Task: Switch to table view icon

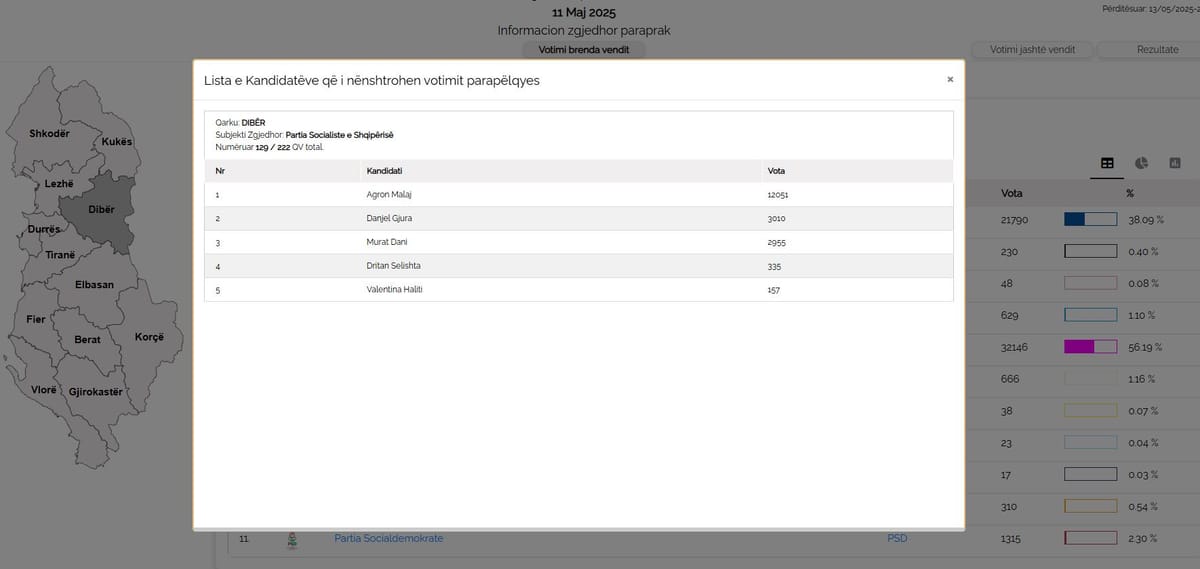Action: coord(1107,163)
